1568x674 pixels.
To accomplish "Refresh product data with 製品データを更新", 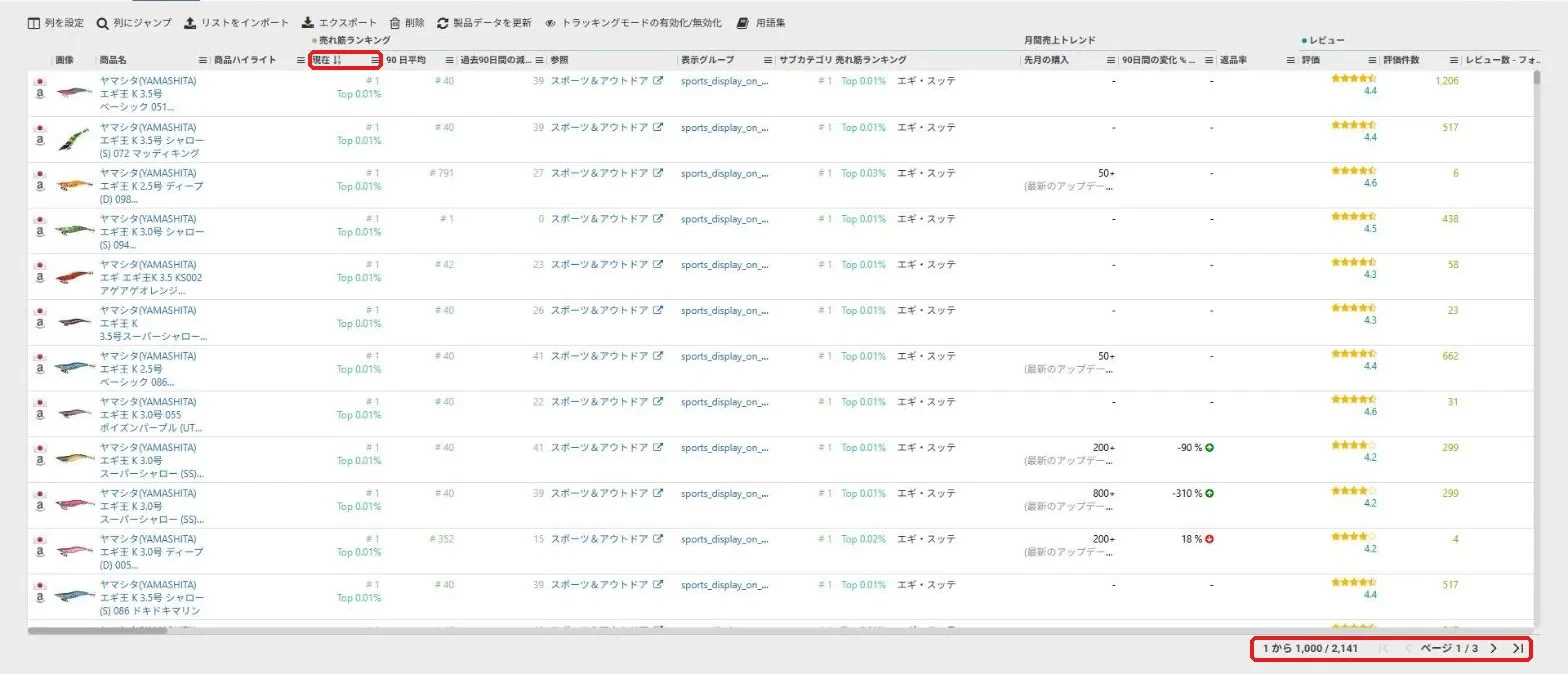I will [484, 22].
